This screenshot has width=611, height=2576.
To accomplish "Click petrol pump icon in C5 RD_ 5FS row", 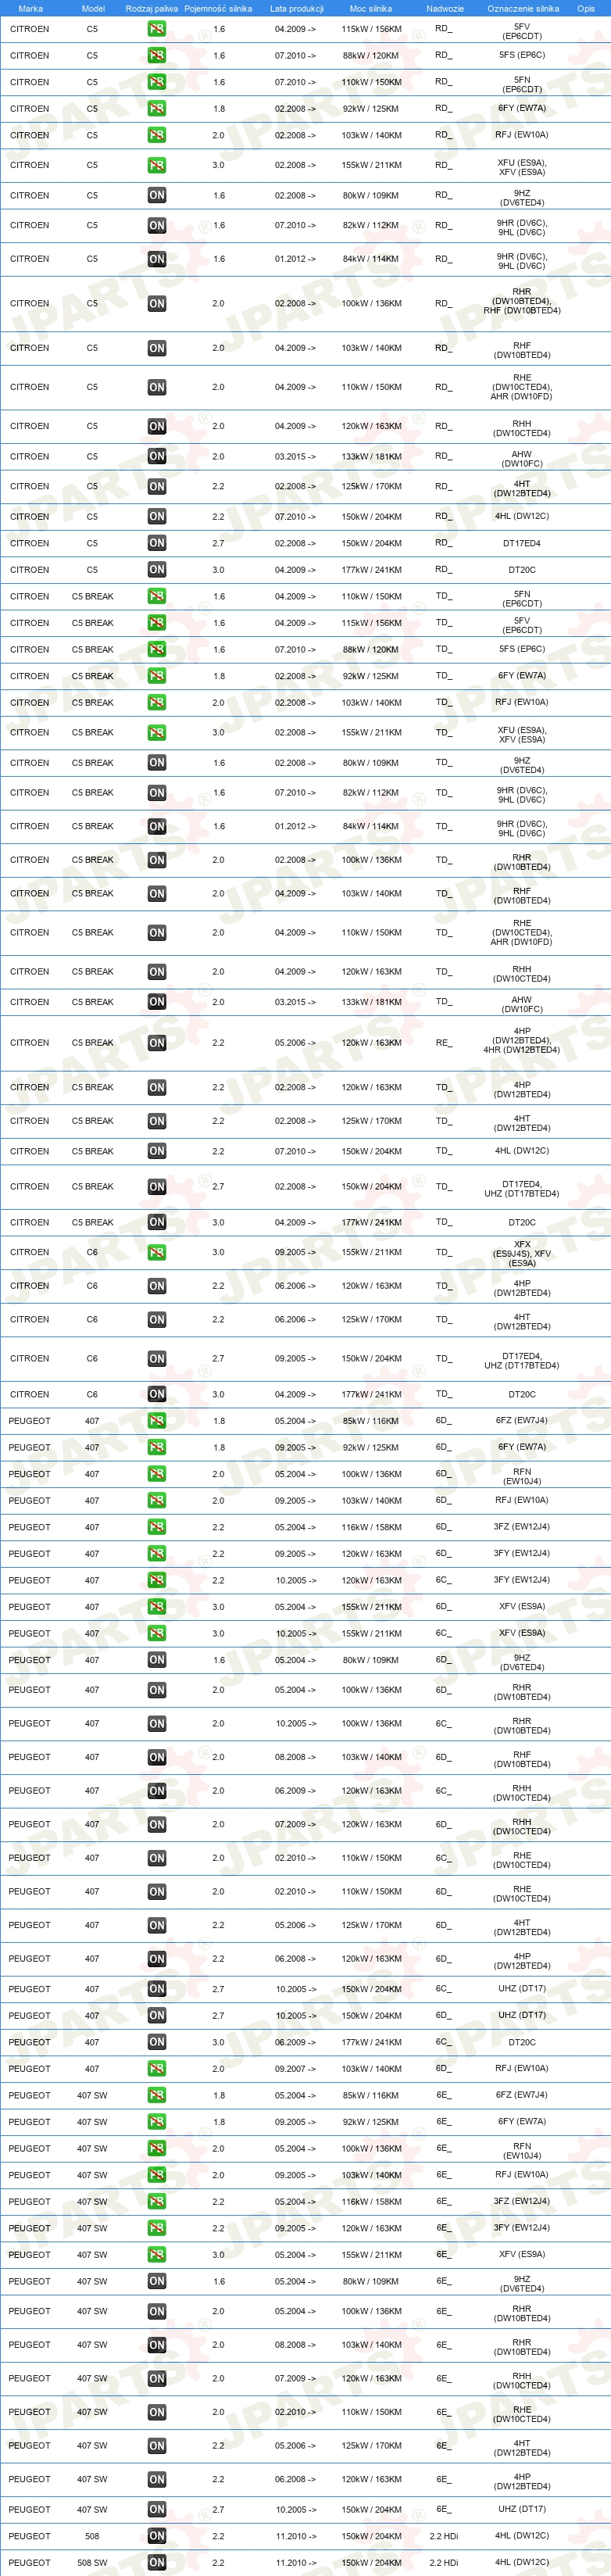I will click(x=157, y=56).
